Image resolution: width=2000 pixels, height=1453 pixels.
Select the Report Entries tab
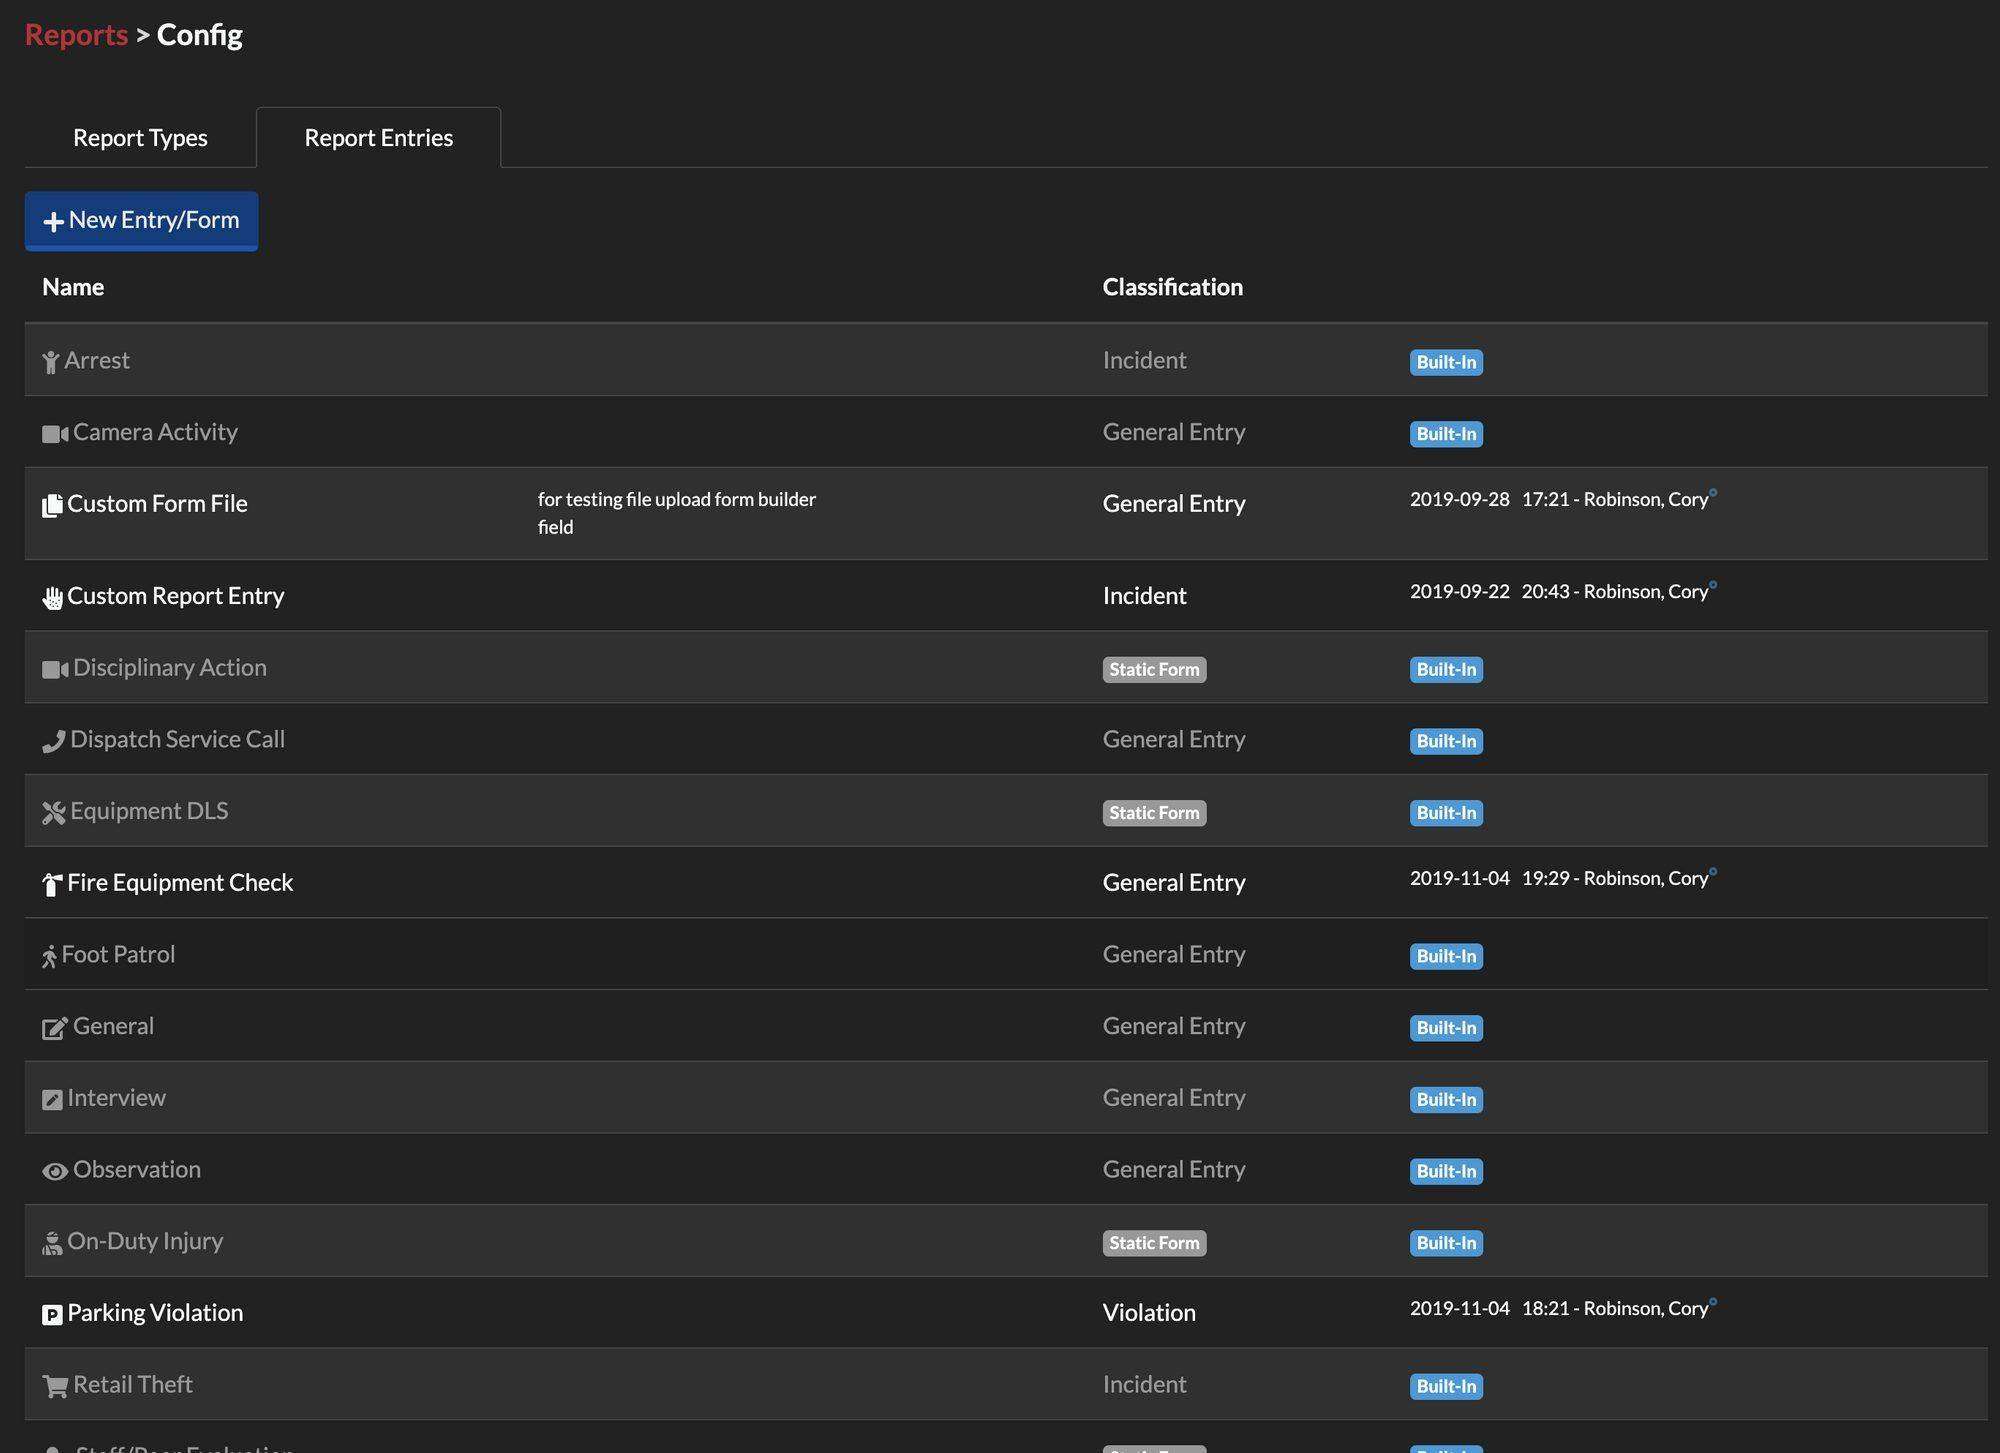coord(378,137)
